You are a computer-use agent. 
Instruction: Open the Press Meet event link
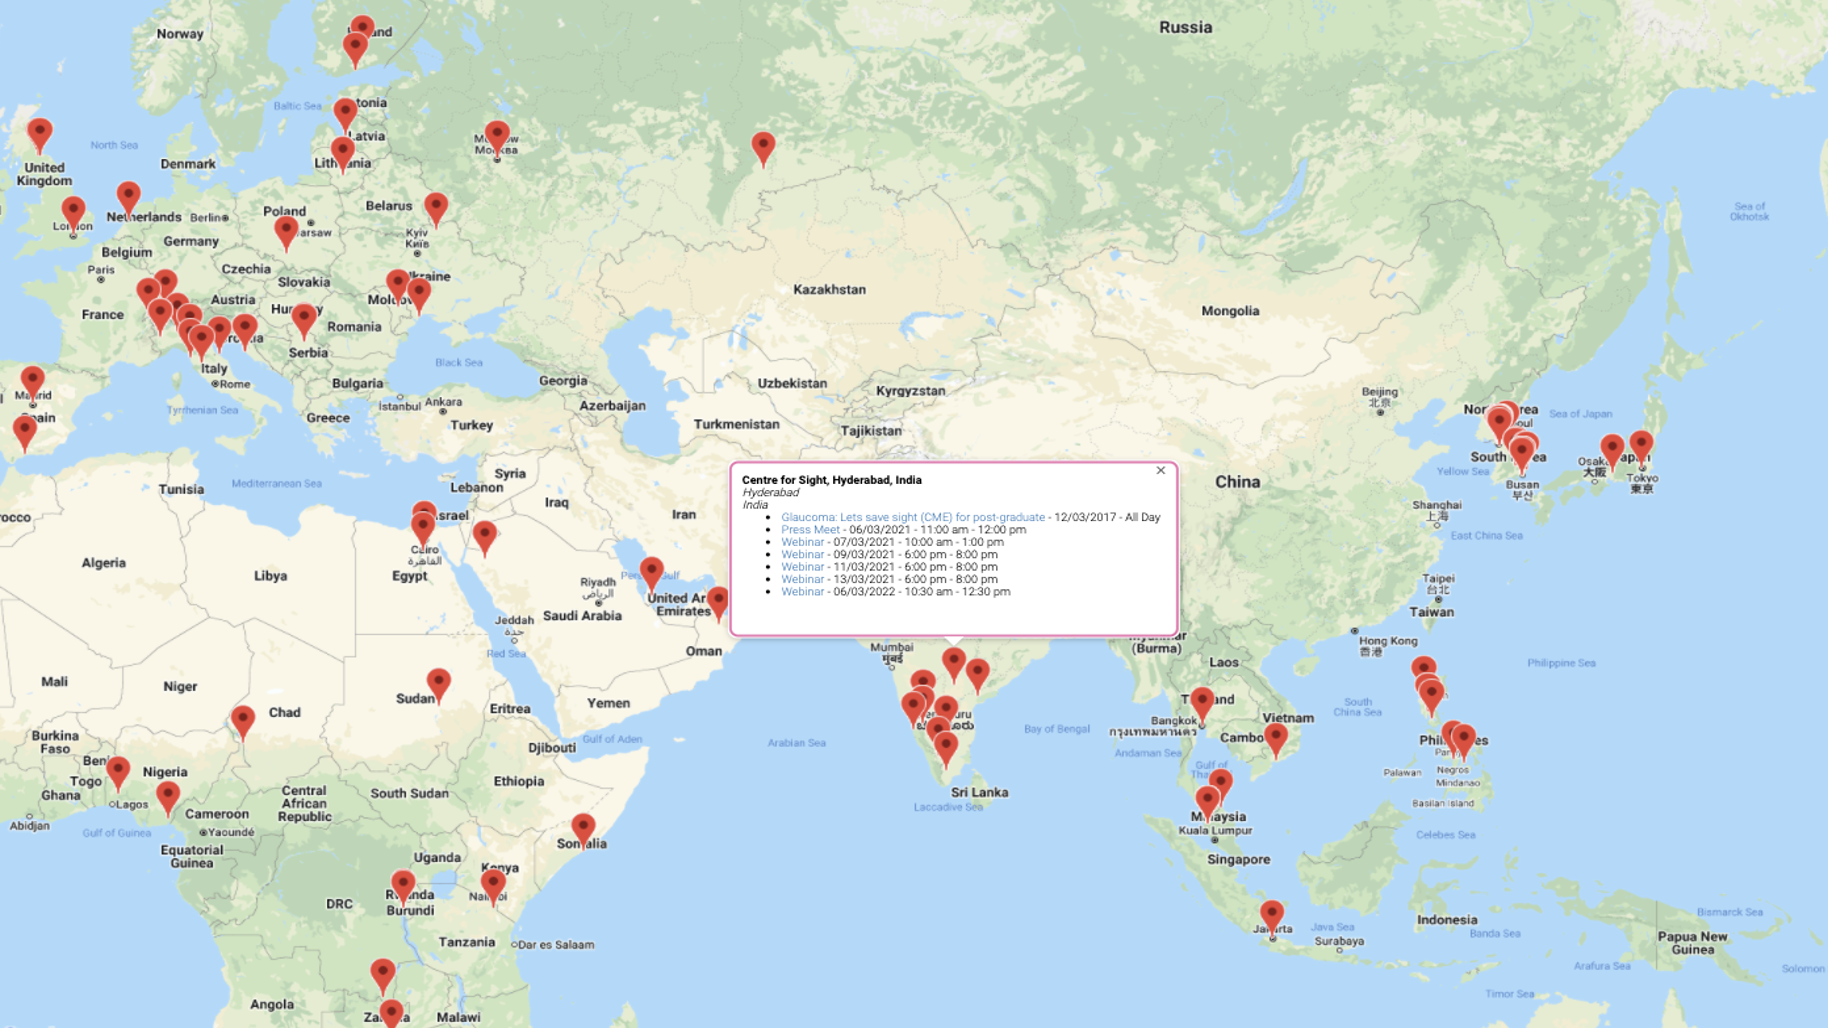[810, 530]
